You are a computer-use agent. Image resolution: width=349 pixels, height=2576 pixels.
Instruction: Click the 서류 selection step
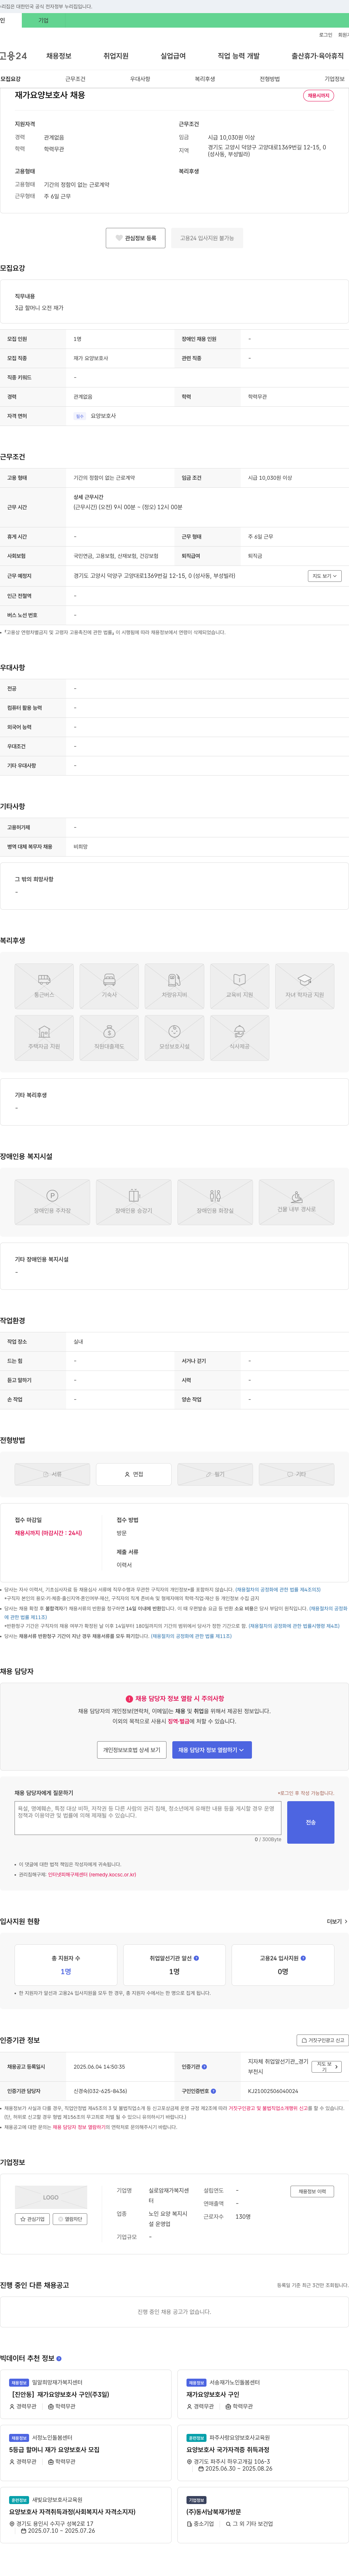click(x=52, y=1474)
